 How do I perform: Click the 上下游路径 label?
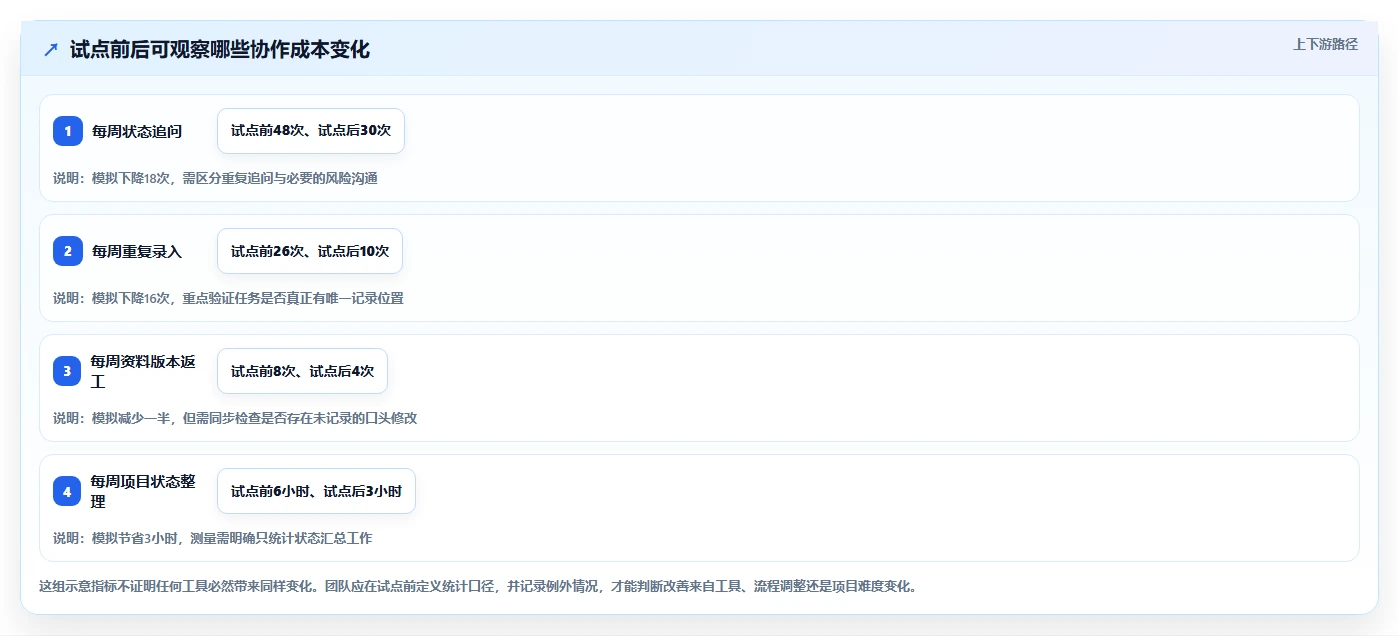point(1325,44)
